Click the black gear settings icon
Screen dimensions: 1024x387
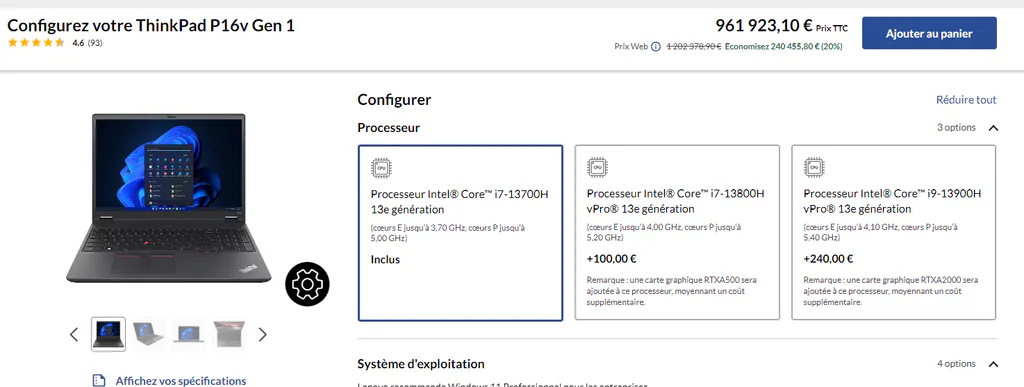coord(308,284)
